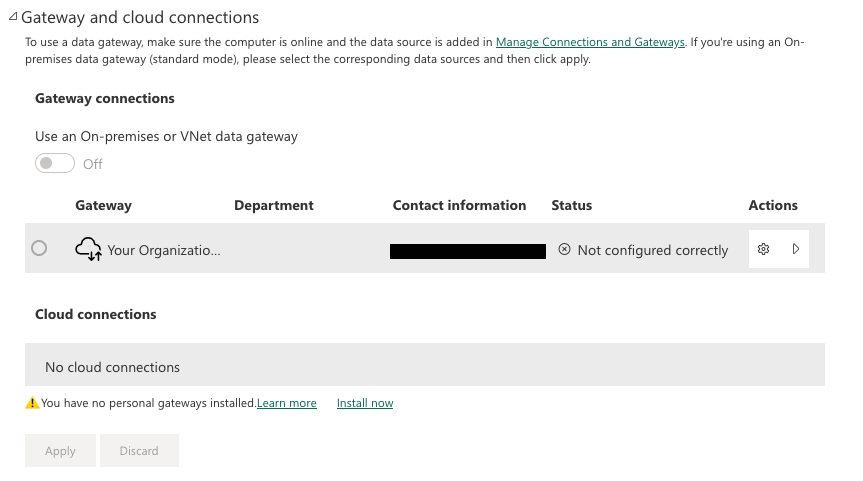Click the Not configured correctly status text
Viewport: 863px width, 481px height.
[x=653, y=250]
